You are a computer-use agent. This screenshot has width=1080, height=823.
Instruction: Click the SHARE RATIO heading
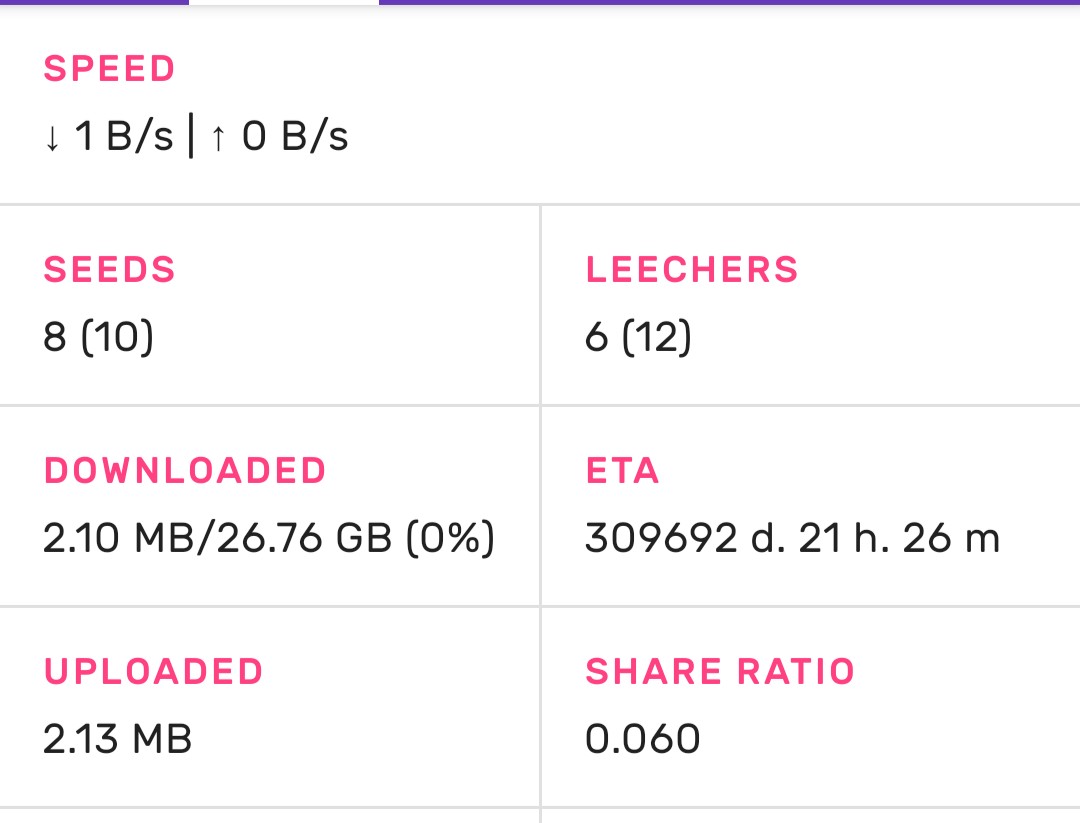pyautogui.click(x=720, y=672)
